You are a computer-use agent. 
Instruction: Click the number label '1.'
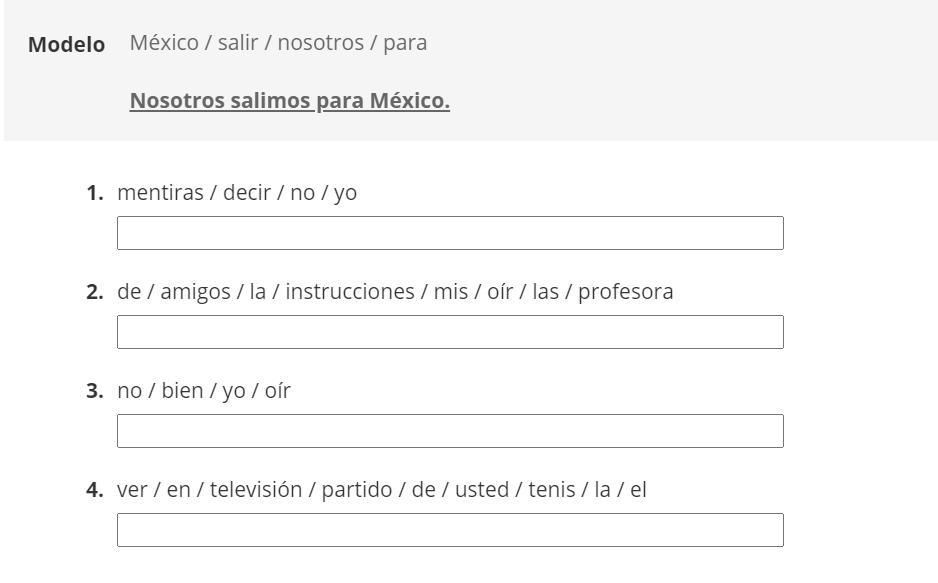tap(95, 193)
